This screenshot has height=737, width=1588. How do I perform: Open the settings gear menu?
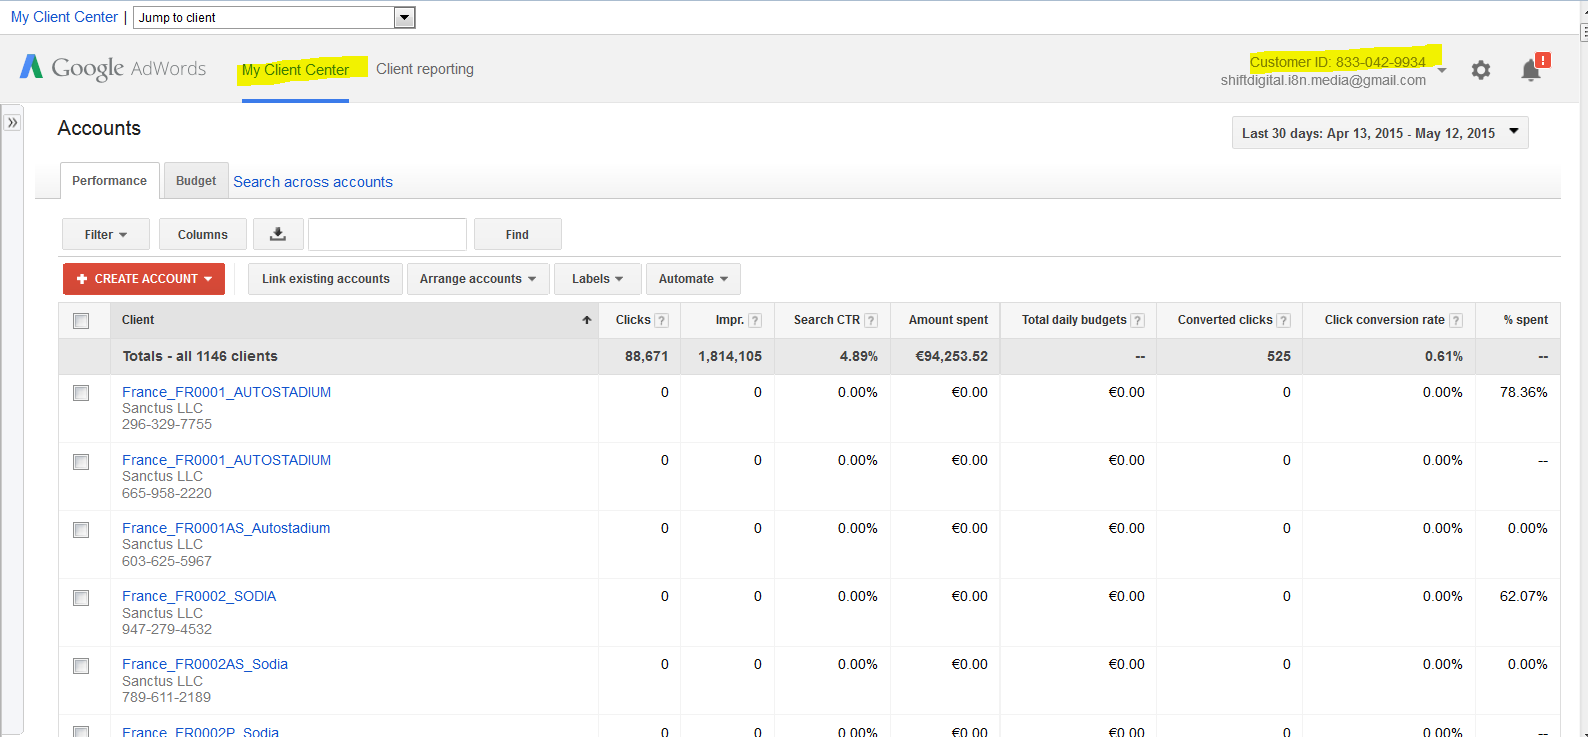(1481, 70)
